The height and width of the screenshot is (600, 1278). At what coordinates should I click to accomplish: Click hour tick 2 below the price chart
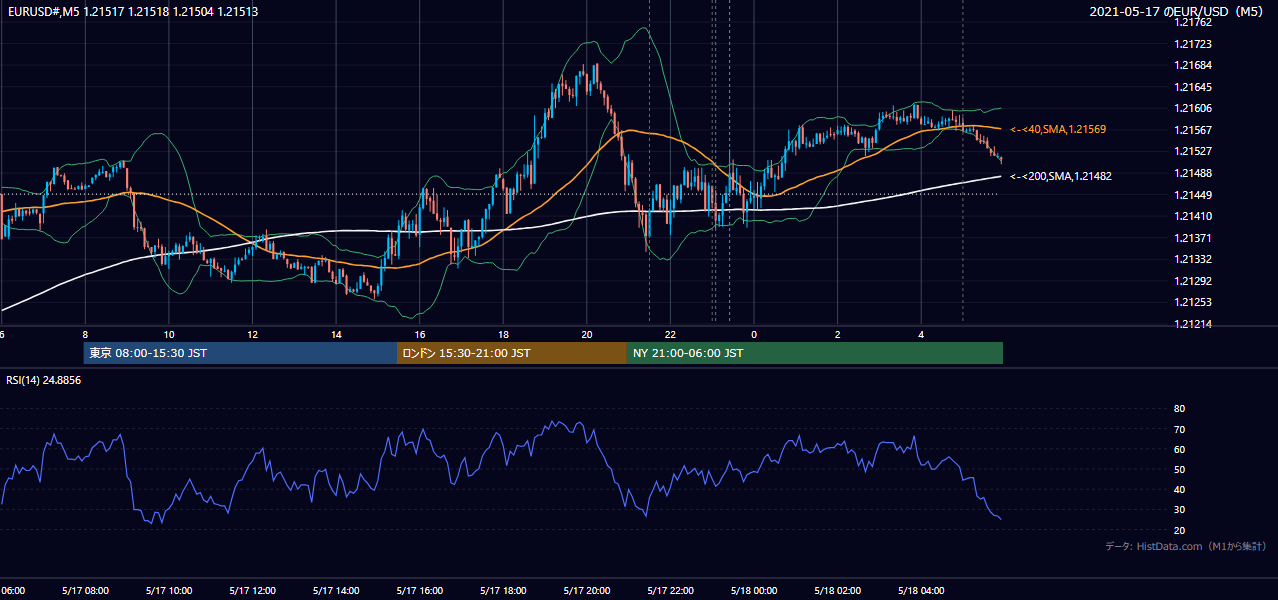click(x=838, y=335)
